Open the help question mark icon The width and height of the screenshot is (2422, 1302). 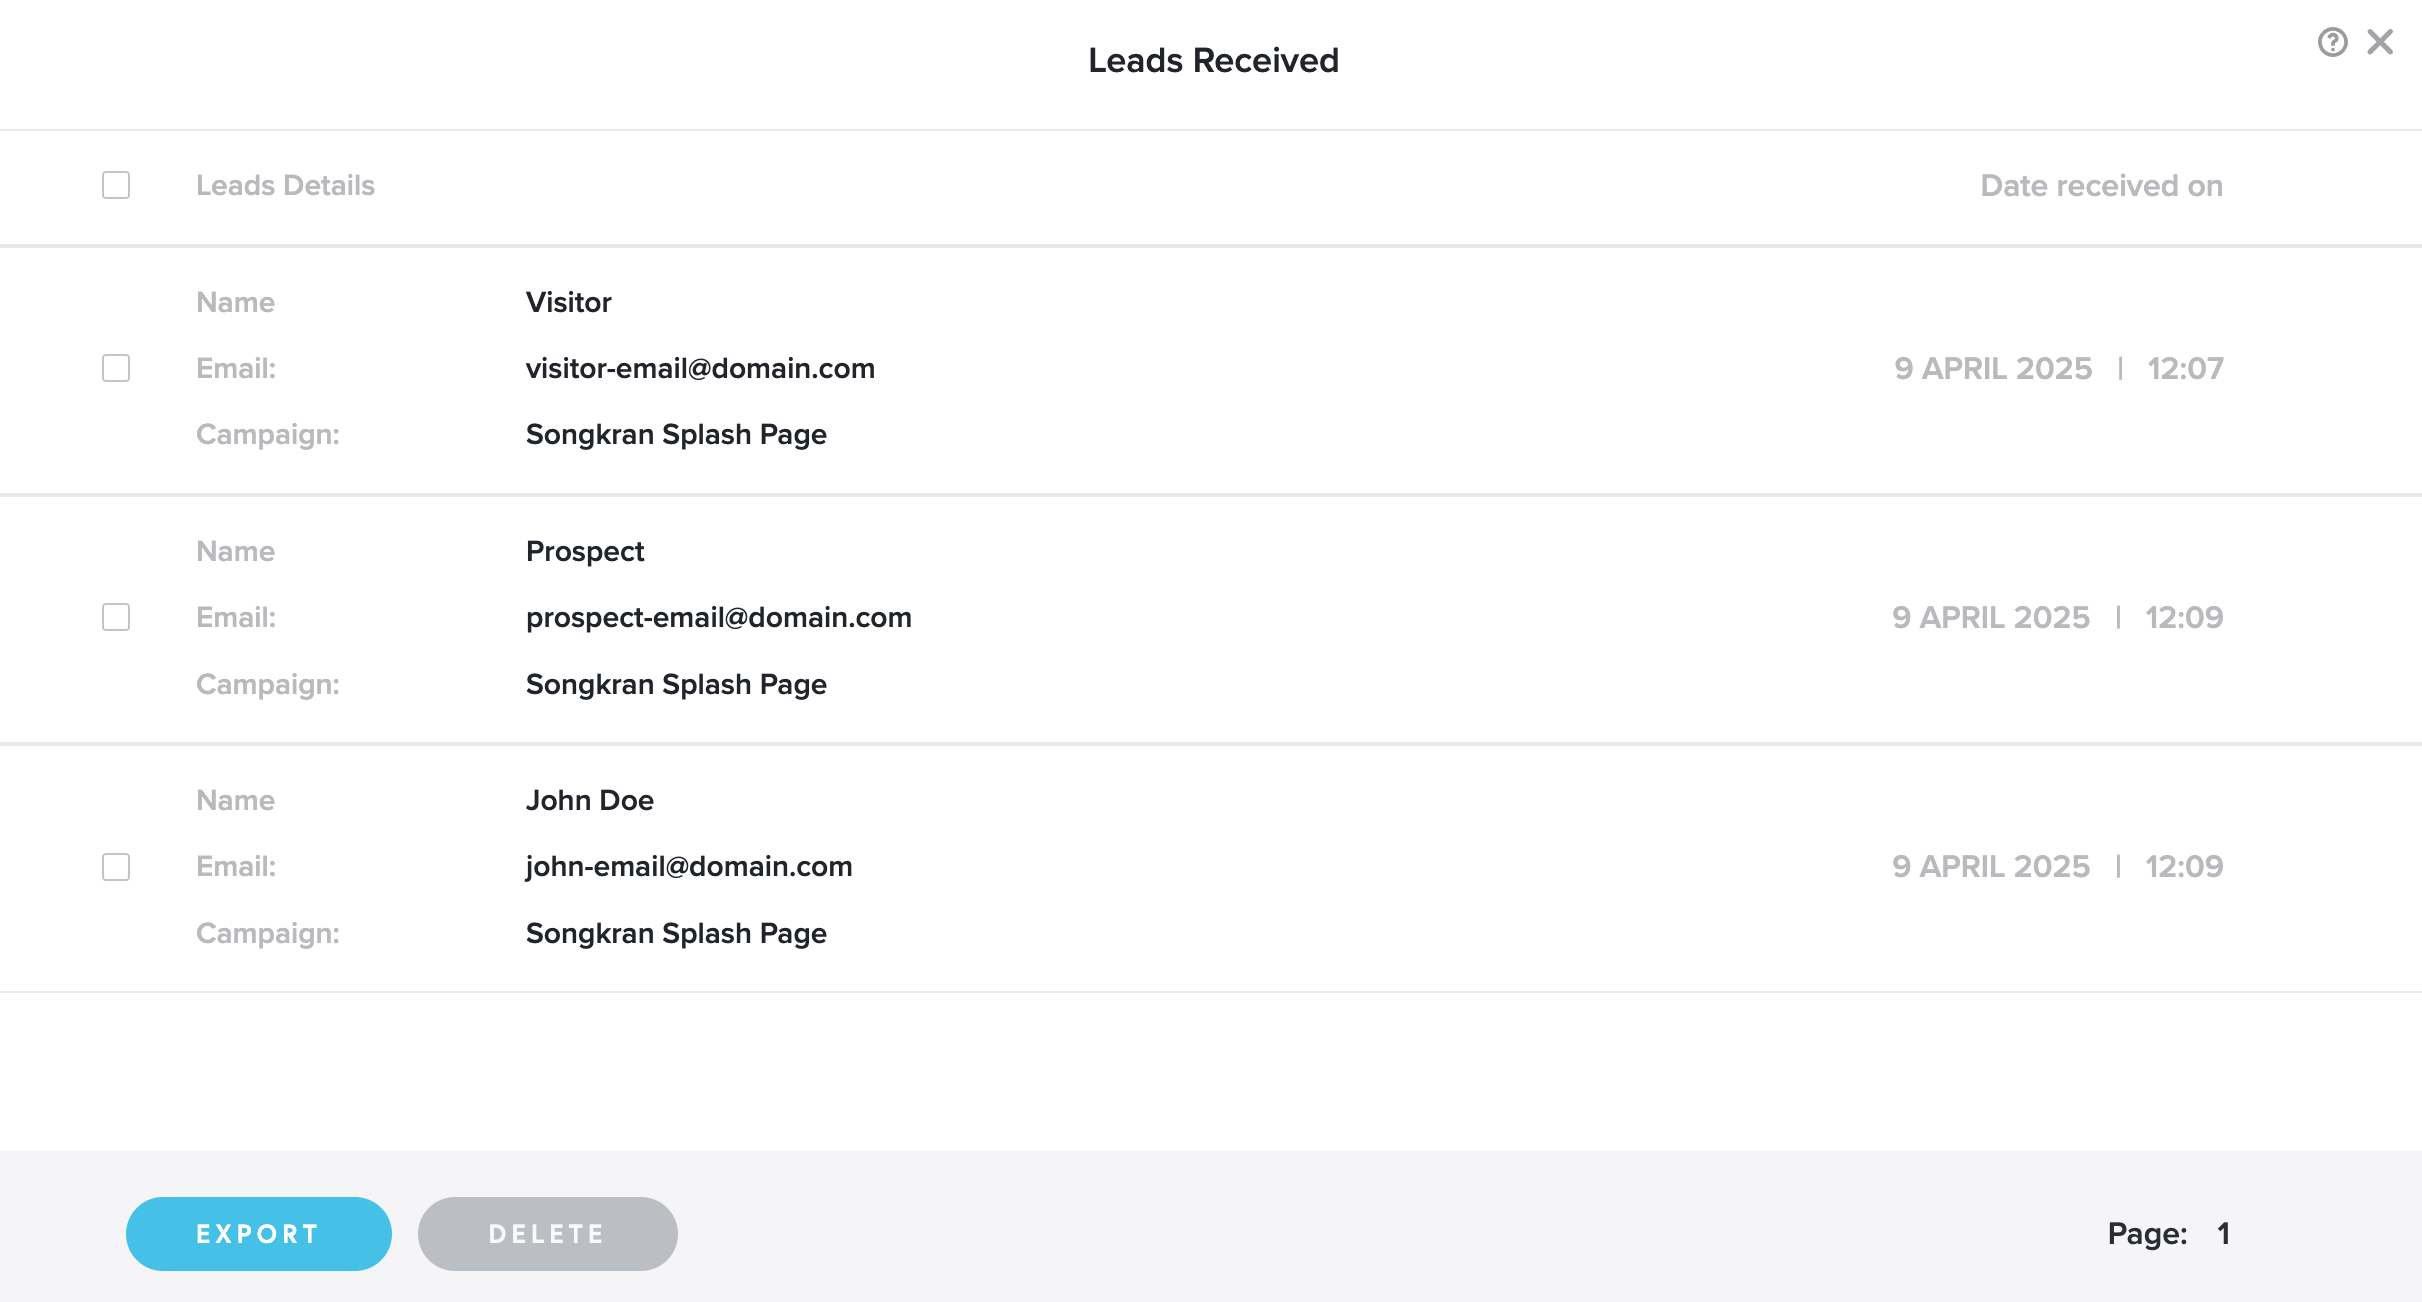[2332, 42]
